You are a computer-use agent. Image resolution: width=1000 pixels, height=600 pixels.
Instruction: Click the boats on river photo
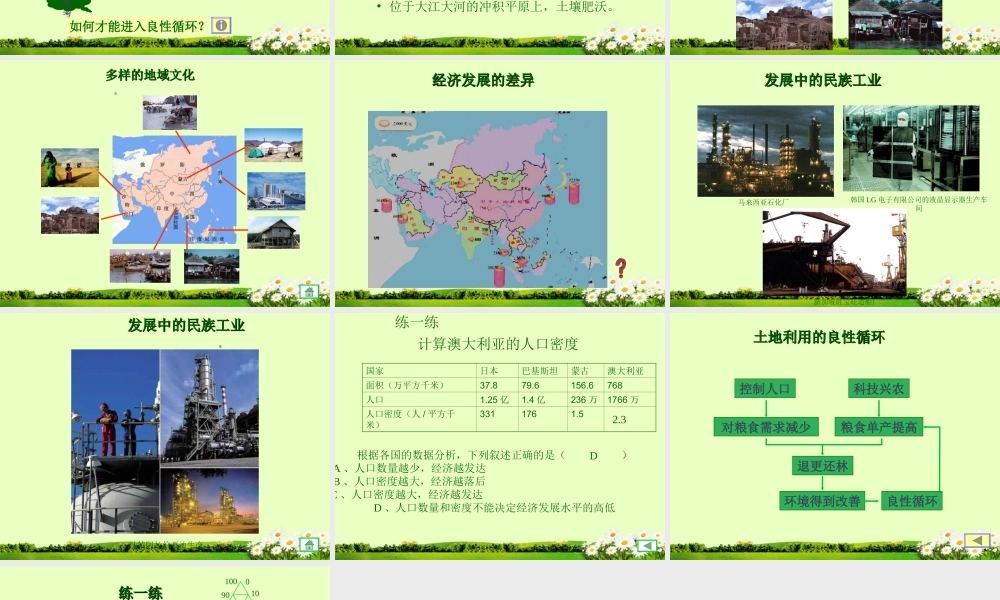point(140,266)
